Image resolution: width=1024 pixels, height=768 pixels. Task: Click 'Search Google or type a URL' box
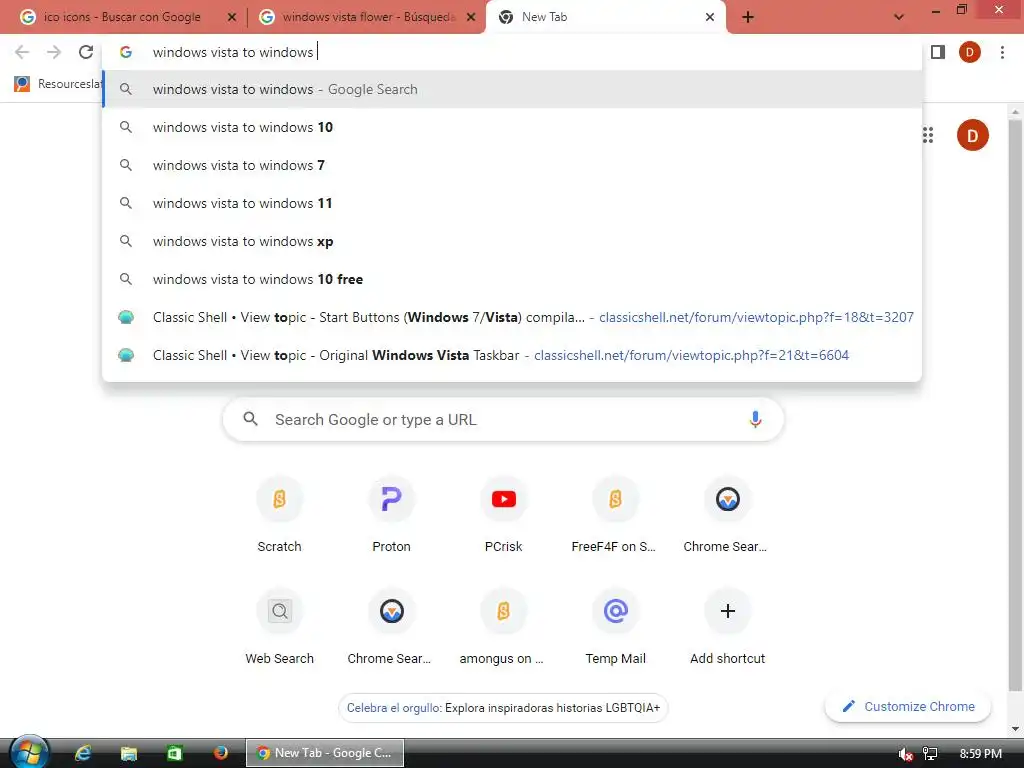pyautogui.click(x=504, y=419)
